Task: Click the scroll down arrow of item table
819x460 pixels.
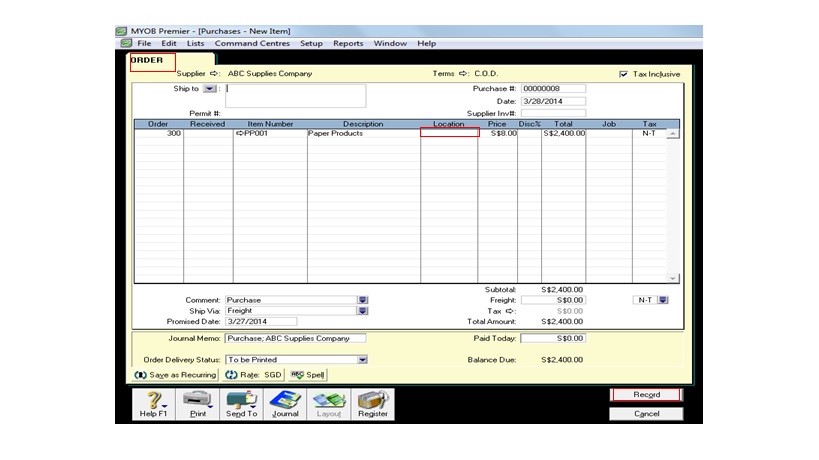Action: tap(673, 278)
